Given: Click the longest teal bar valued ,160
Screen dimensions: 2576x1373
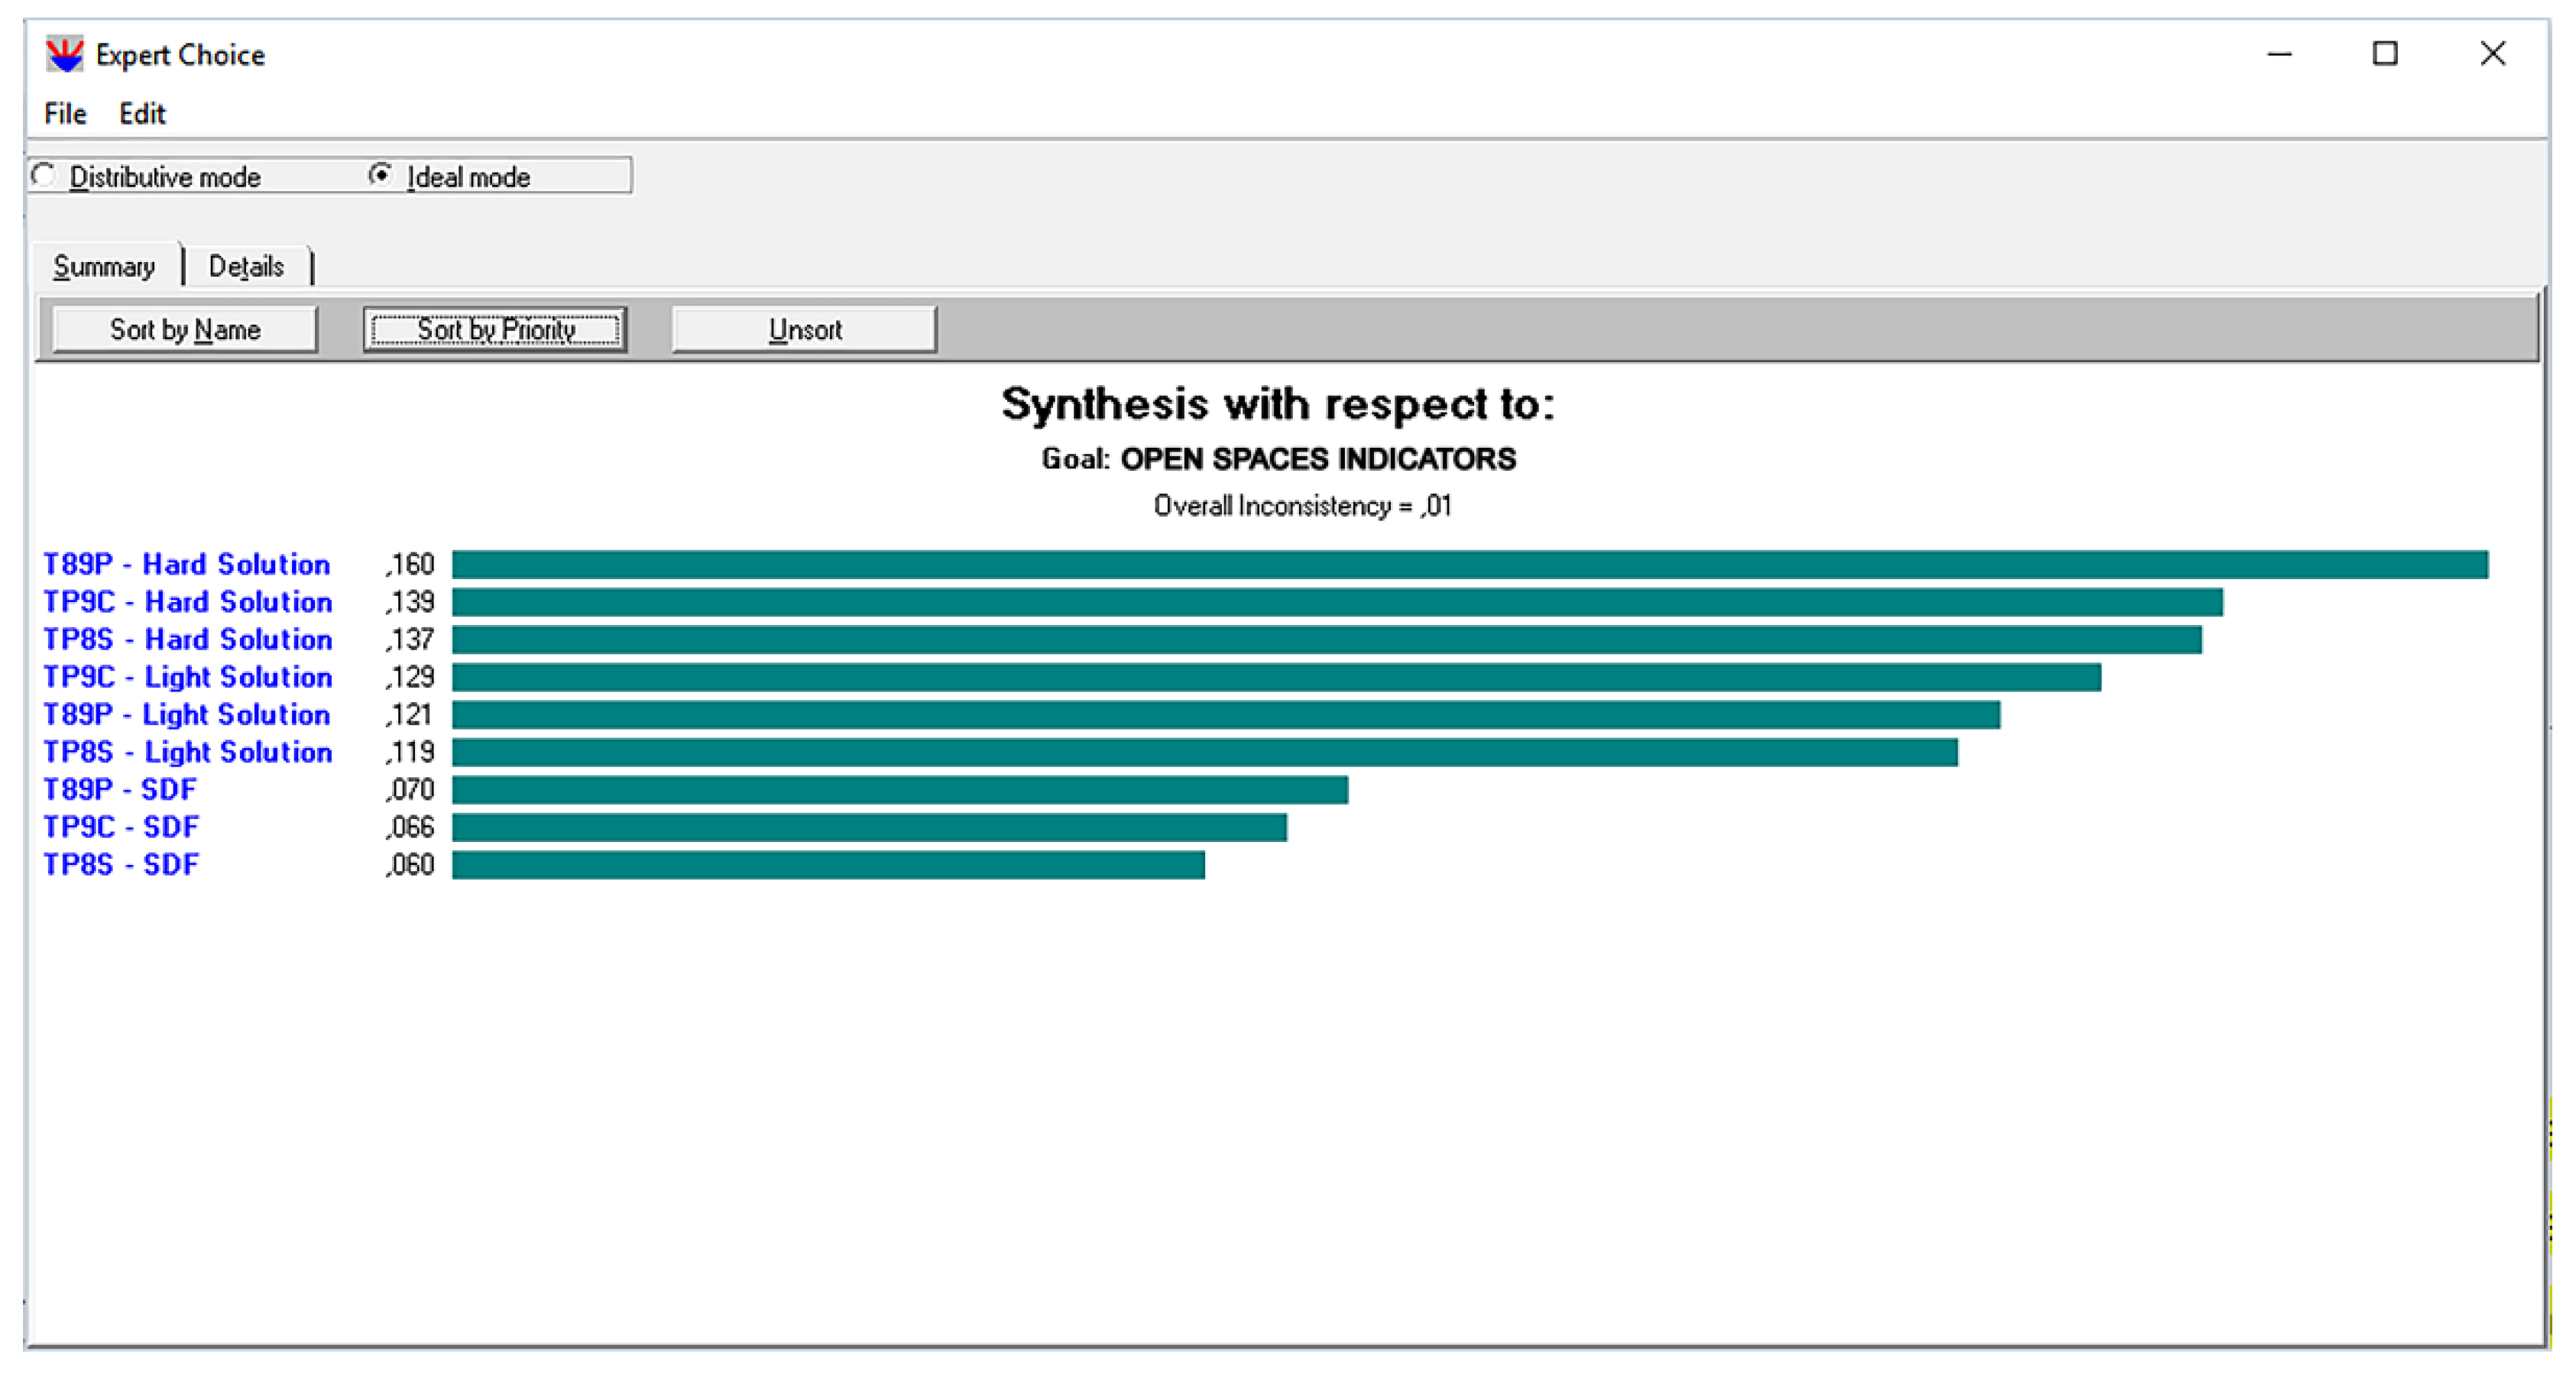Looking at the screenshot, I should pos(1469,565).
